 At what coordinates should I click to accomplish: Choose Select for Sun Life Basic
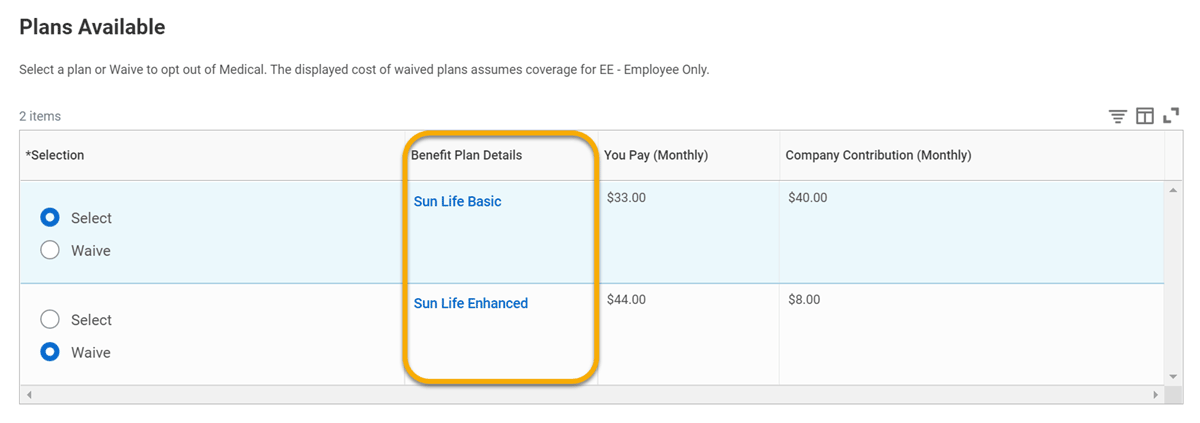49,218
